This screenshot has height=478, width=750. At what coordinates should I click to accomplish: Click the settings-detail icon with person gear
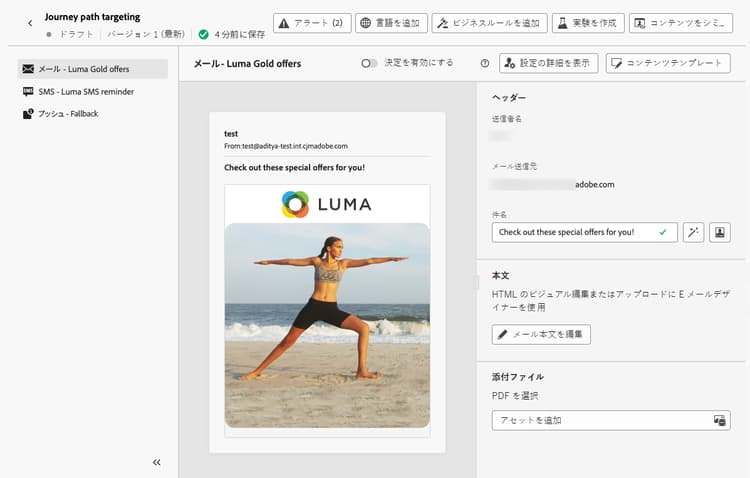510,63
